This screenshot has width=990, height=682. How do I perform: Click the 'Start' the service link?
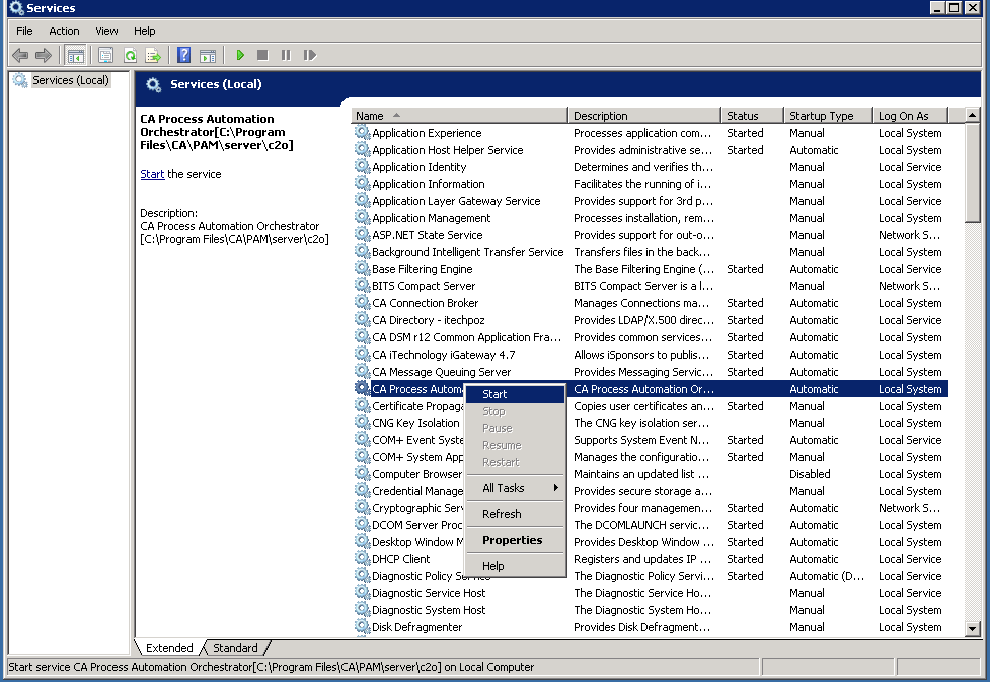[152, 174]
